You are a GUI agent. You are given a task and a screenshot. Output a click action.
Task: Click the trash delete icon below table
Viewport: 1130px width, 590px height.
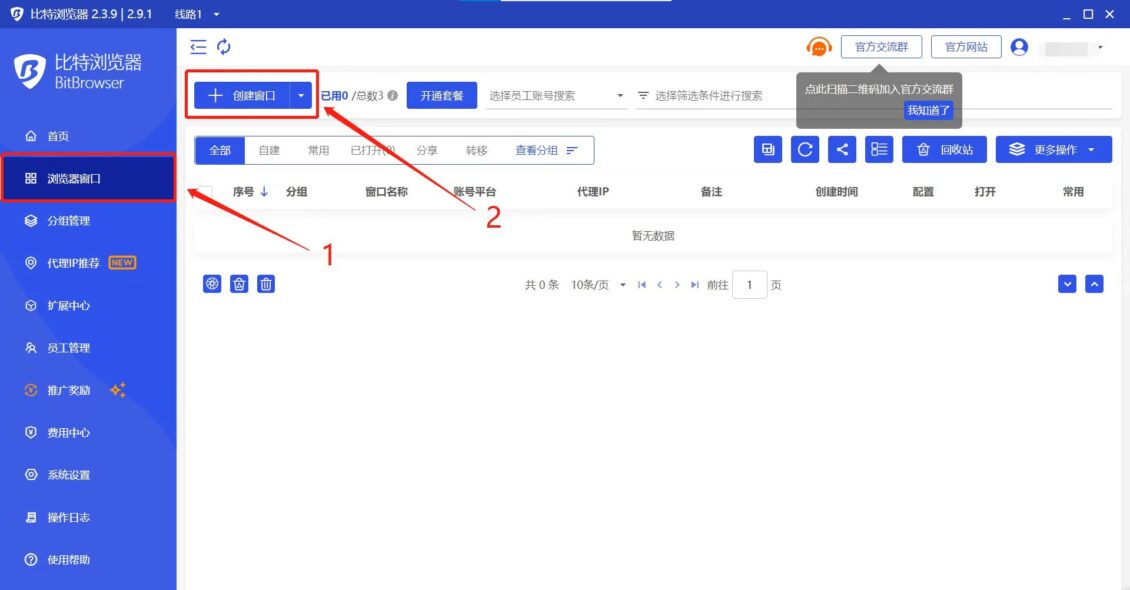(266, 284)
